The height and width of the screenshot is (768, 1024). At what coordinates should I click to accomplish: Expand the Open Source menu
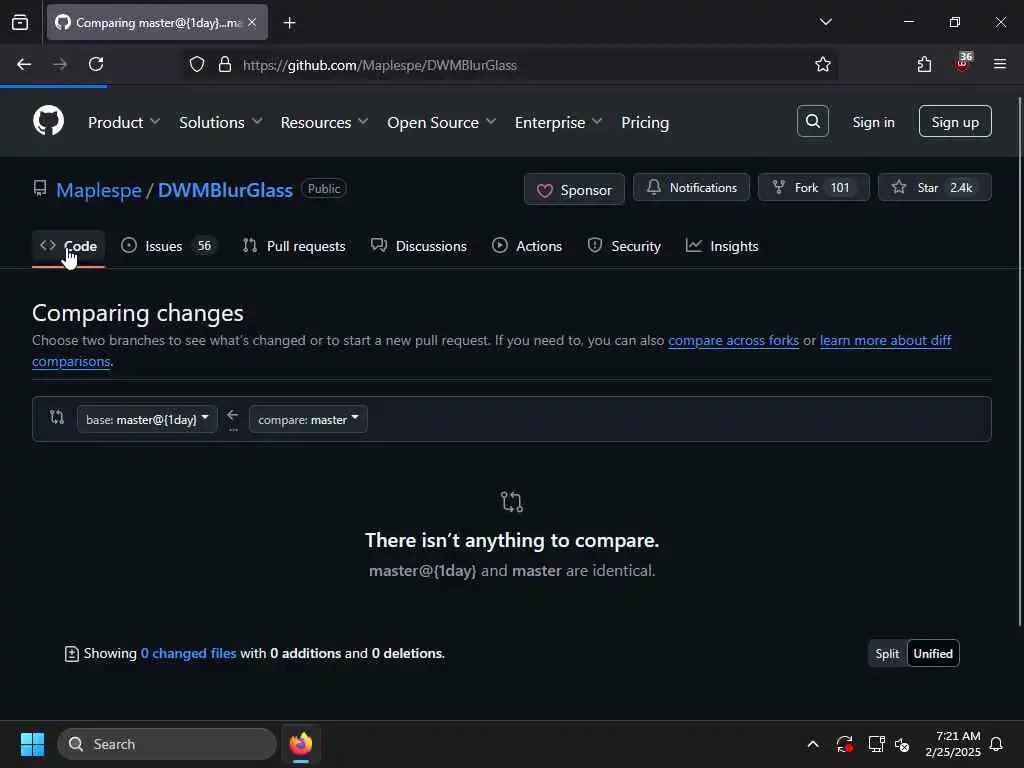click(x=441, y=122)
